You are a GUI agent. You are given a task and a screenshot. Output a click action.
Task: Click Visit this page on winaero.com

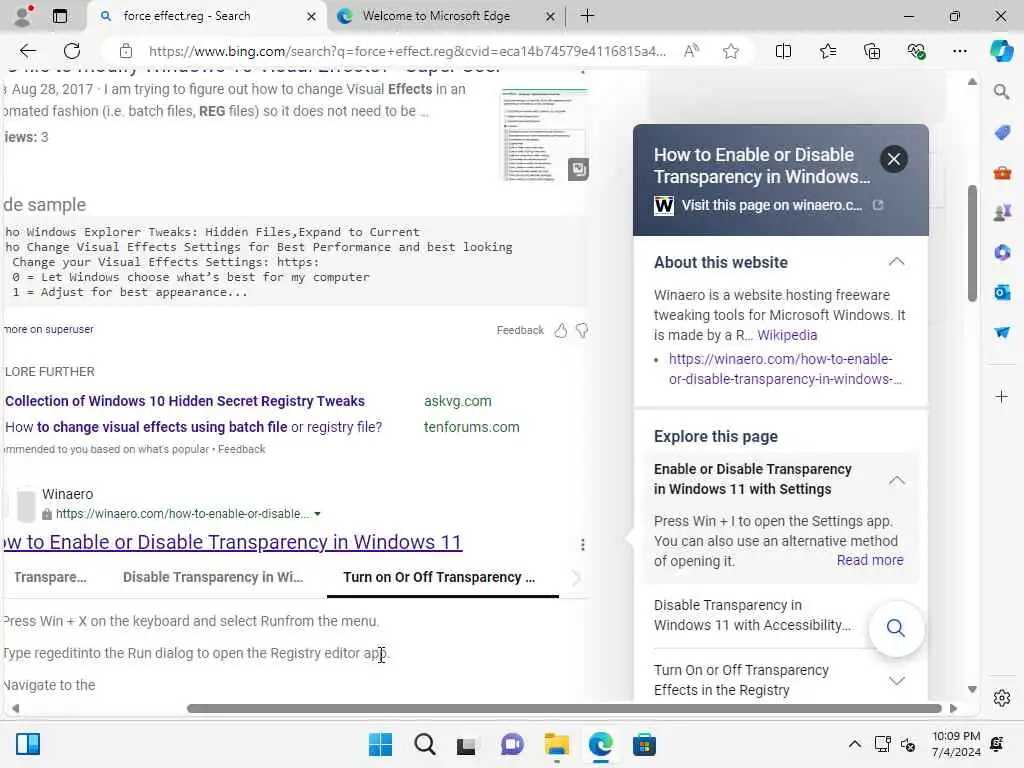tap(771, 206)
